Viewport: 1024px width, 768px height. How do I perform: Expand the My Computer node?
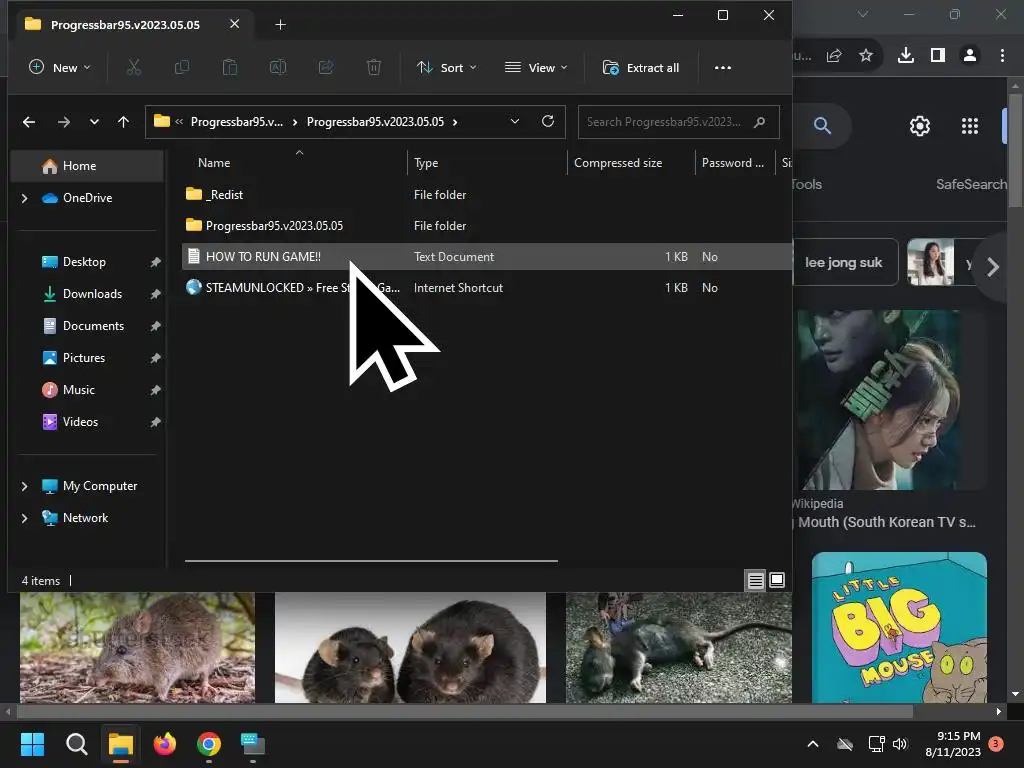click(25, 486)
